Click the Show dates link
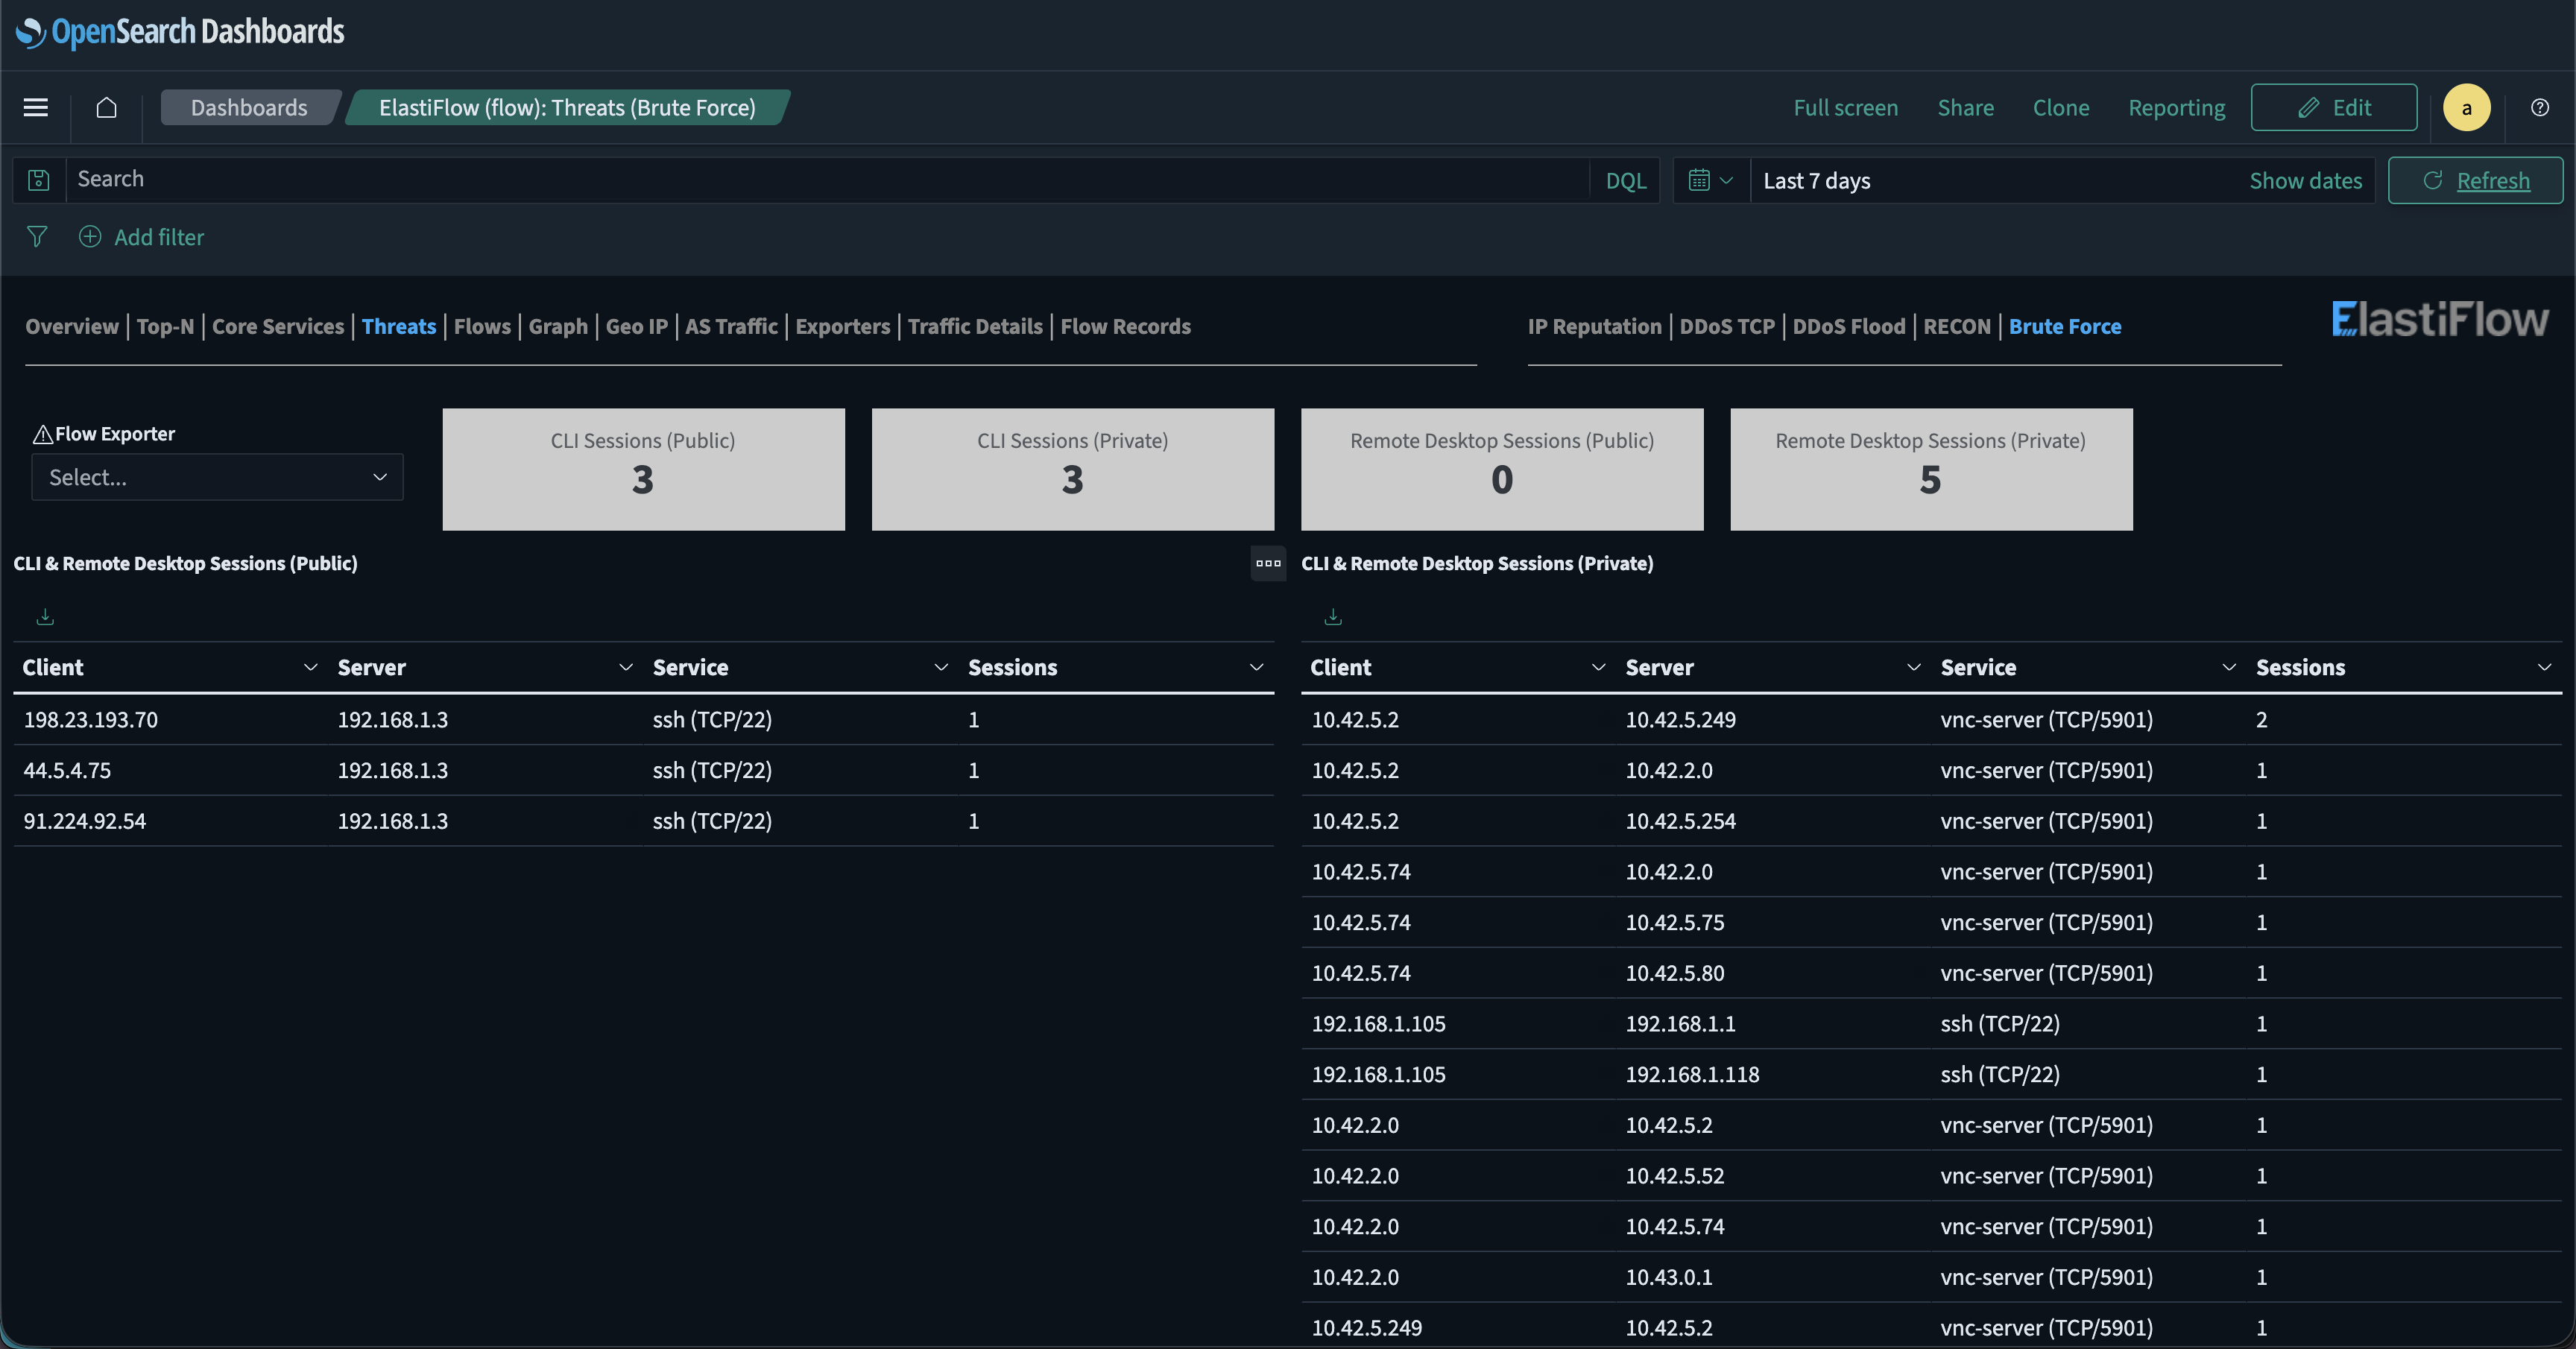This screenshot has height=1349, width=2576. click(2305, 180)
